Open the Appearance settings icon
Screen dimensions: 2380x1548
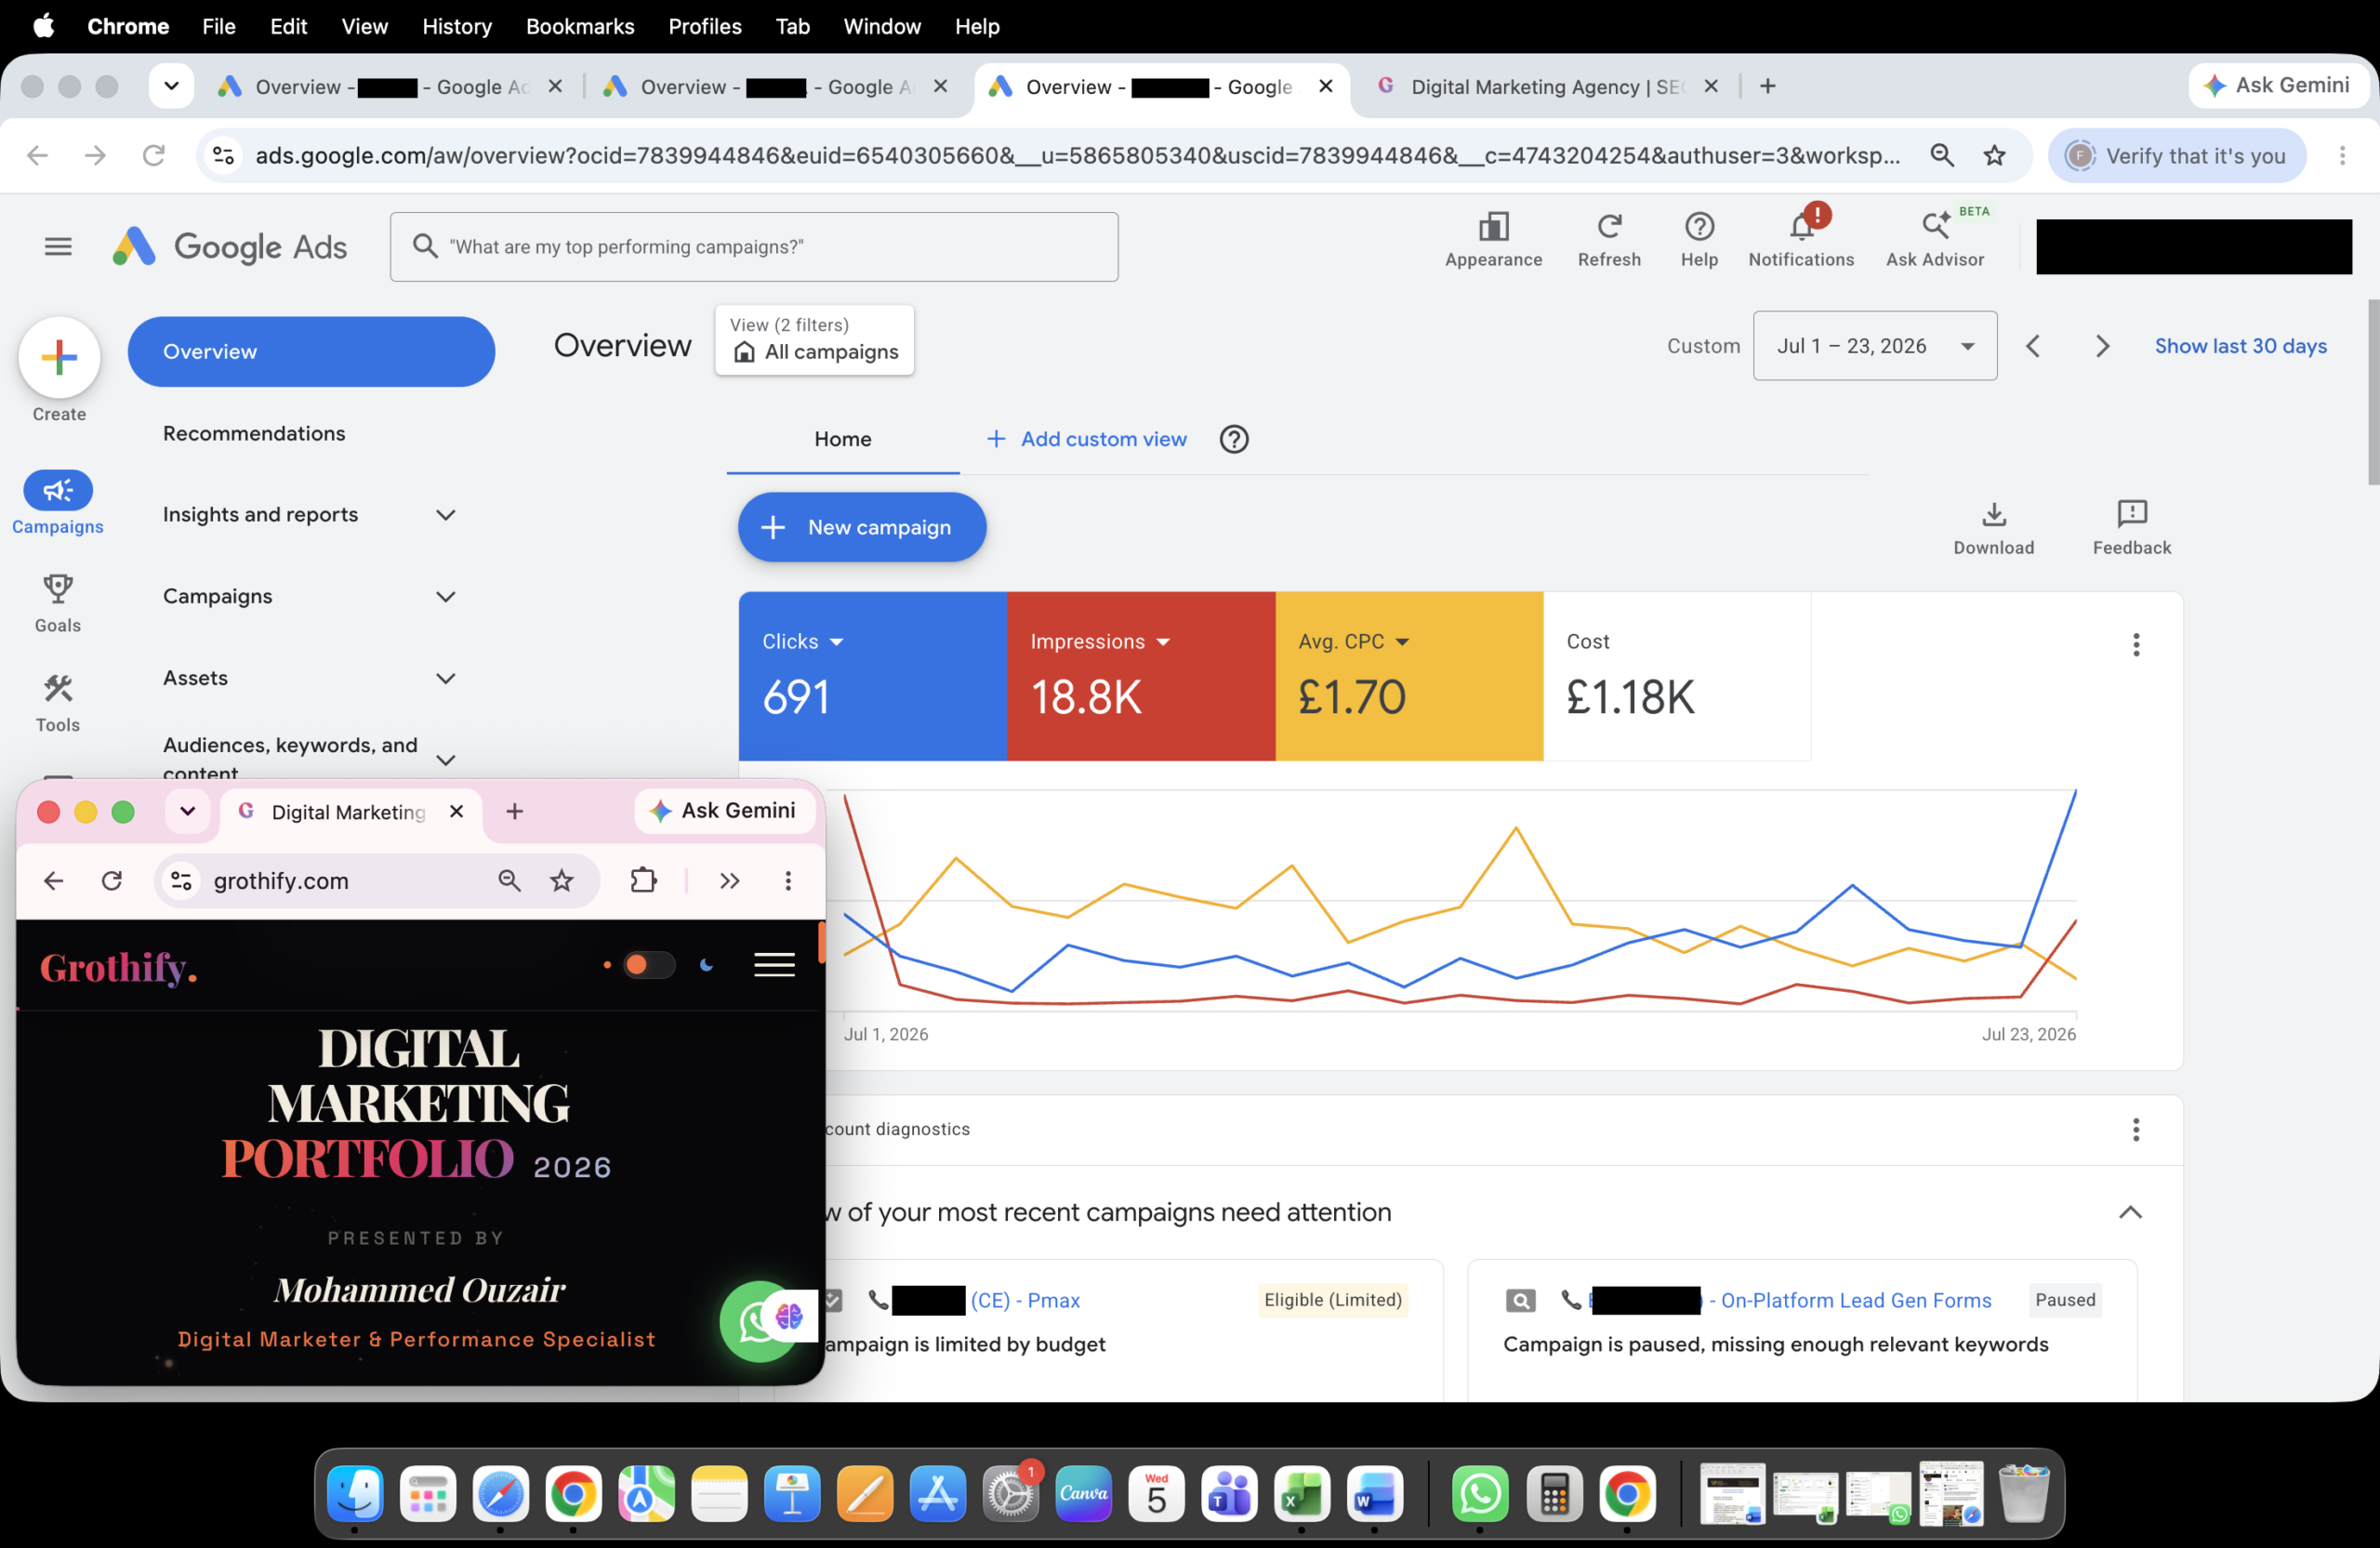[1493, 227]
